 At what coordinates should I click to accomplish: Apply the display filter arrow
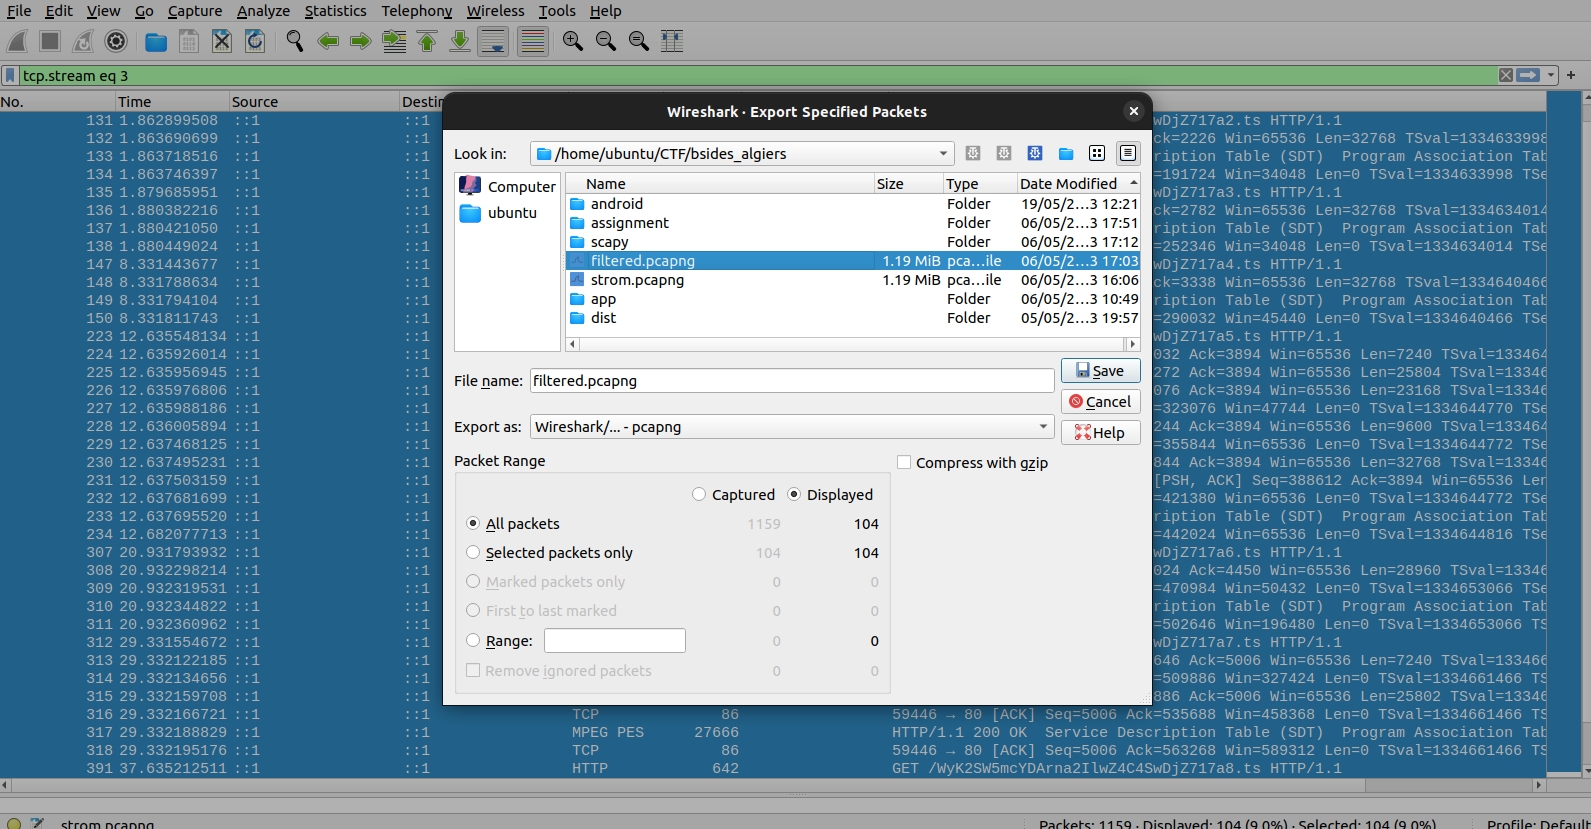point(1528,75)
